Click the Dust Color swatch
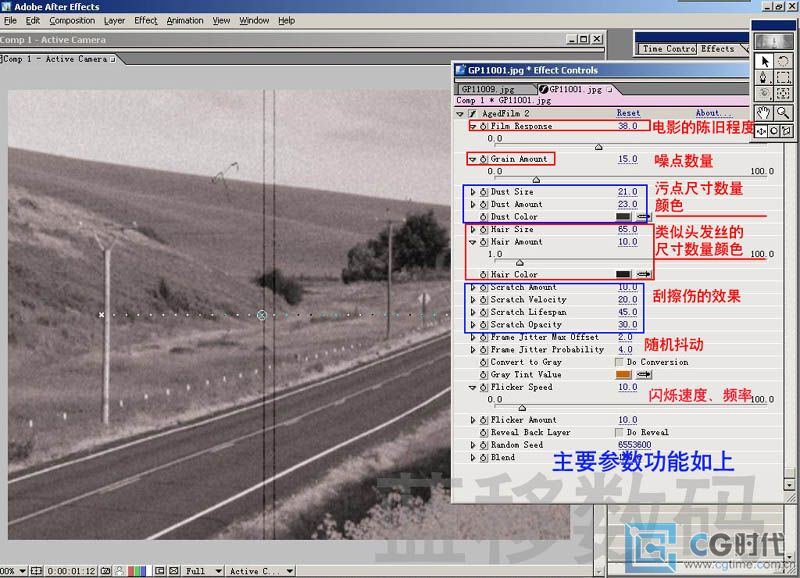 point(623,217)
